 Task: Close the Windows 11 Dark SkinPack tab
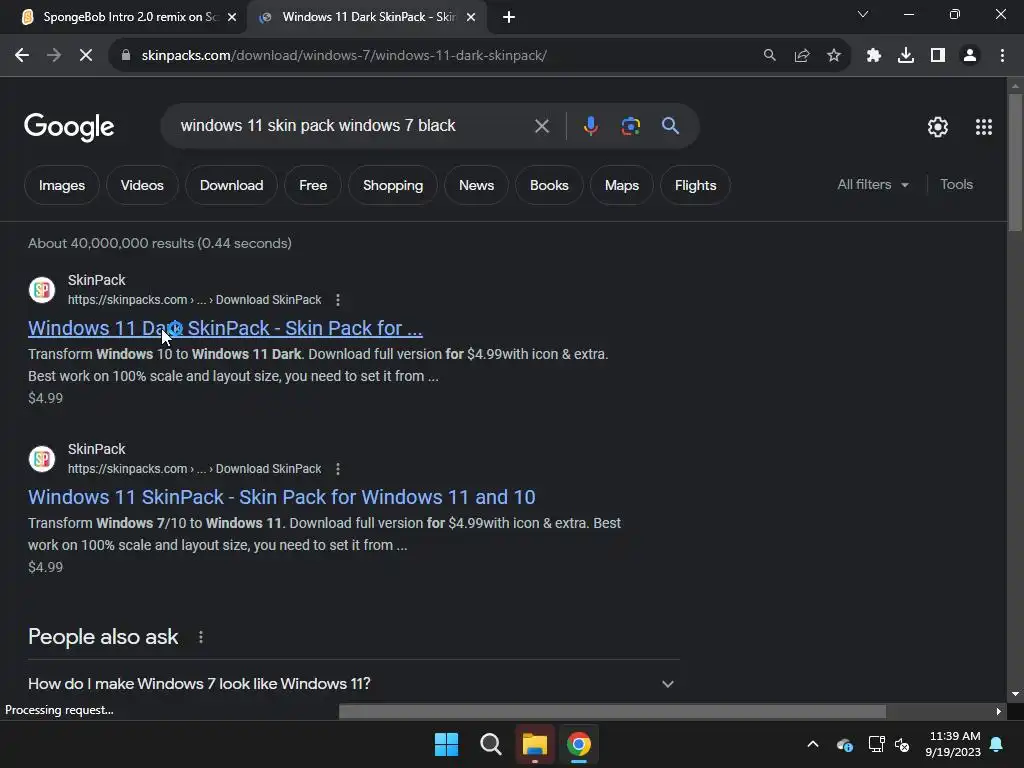tap(471, 17)
